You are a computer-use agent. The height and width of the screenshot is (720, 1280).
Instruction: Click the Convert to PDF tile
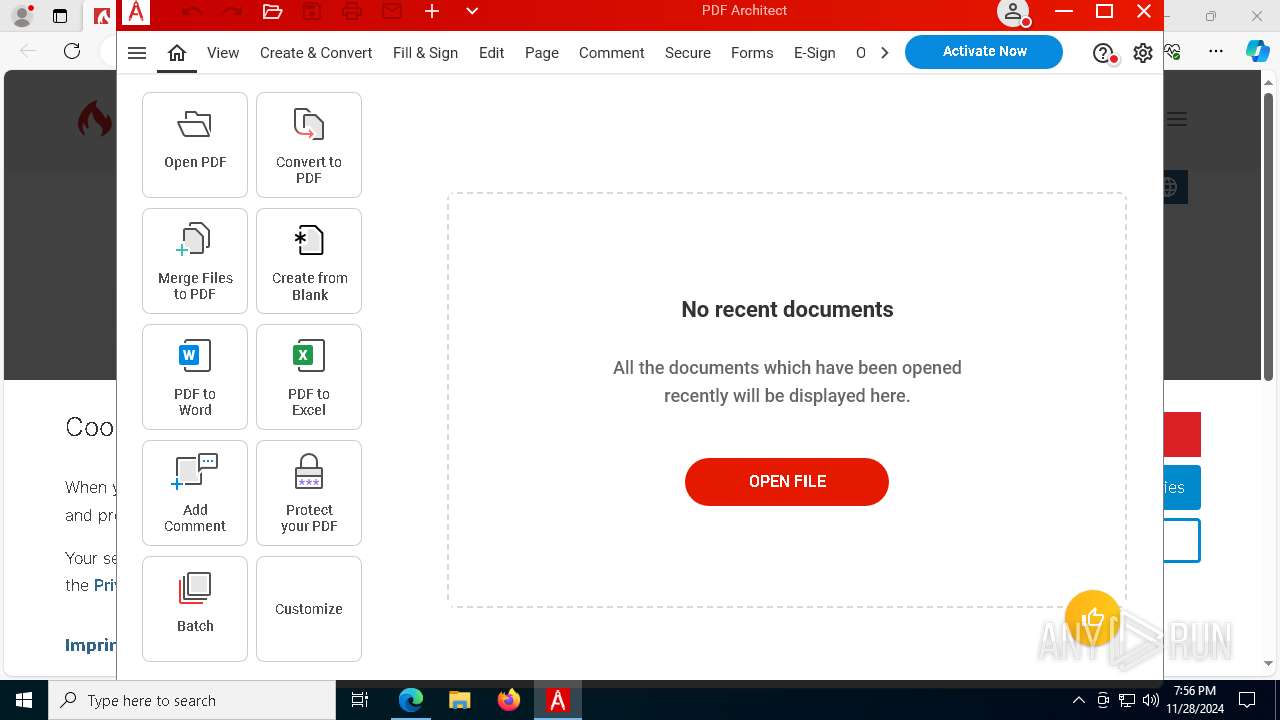tap(309, 145)
